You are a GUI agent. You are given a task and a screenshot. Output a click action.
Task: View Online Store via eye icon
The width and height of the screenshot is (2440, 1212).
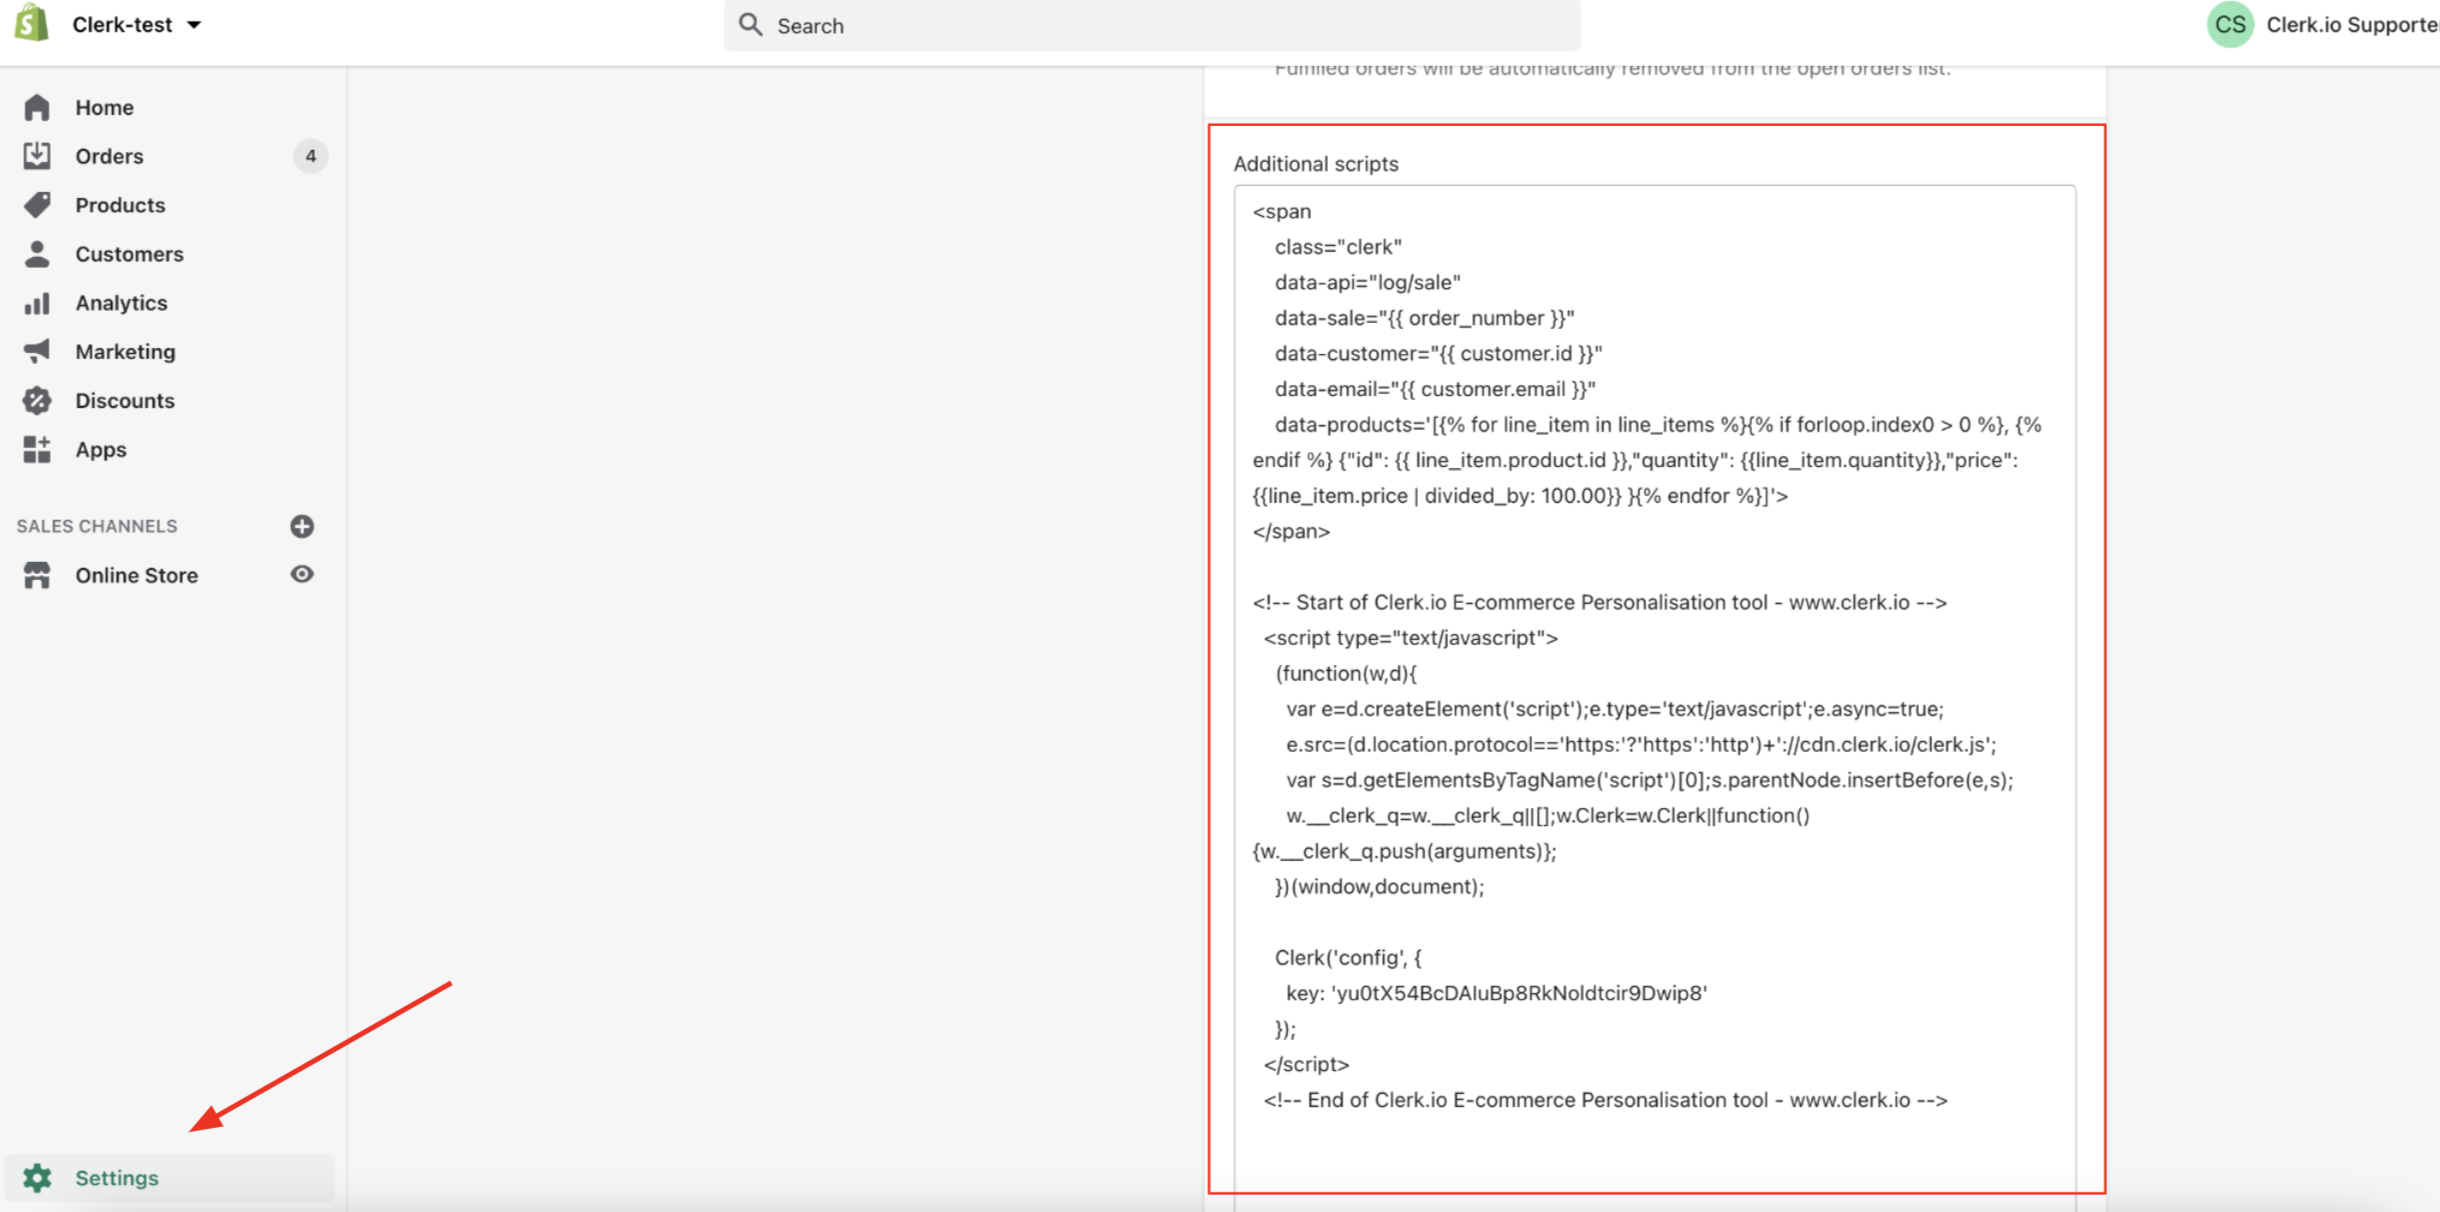[302, 574]
